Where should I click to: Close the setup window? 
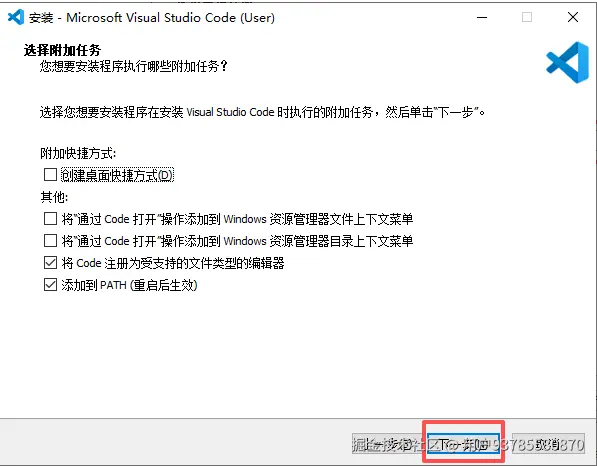(x=573, y=17)
